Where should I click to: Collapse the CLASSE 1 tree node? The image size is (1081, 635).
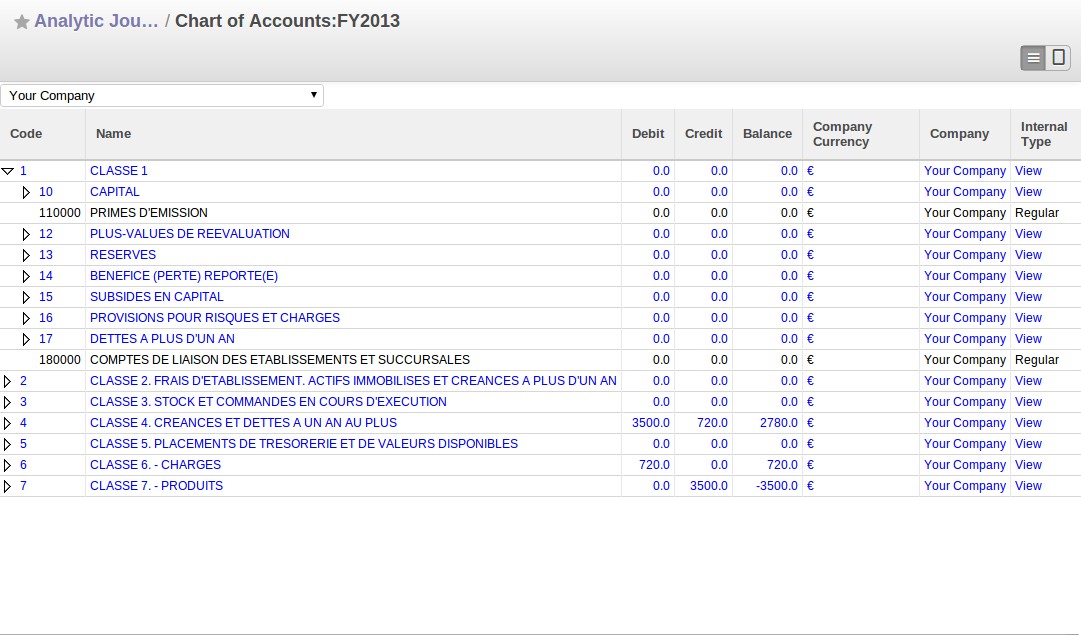pos(8,171)
